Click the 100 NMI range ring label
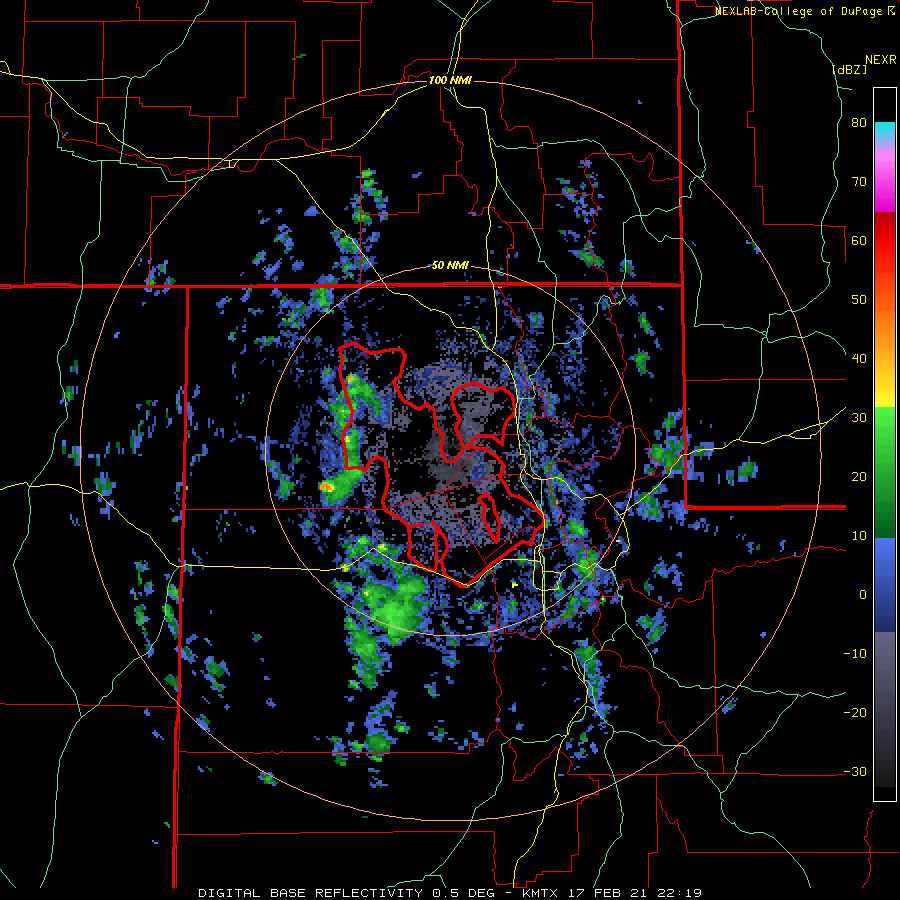The height and width of the screenshot is (900, 900). pyautogui.click(x=450, y=80)
